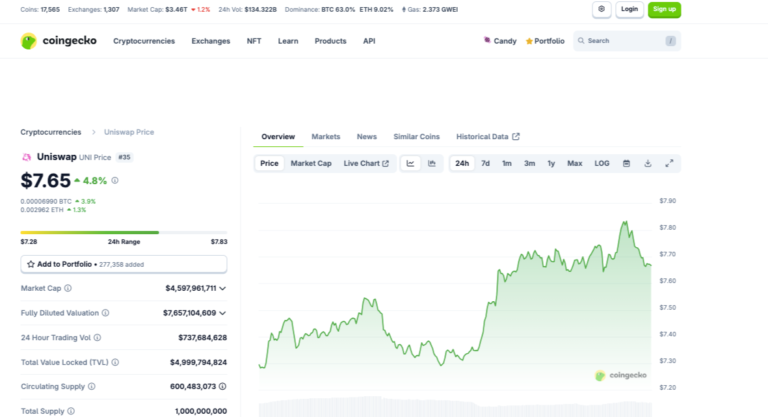The height and width of the screenshot is (417, 768).
Task: Select the 3m time range
Action: pyautogui.click(x=529, y=163)
